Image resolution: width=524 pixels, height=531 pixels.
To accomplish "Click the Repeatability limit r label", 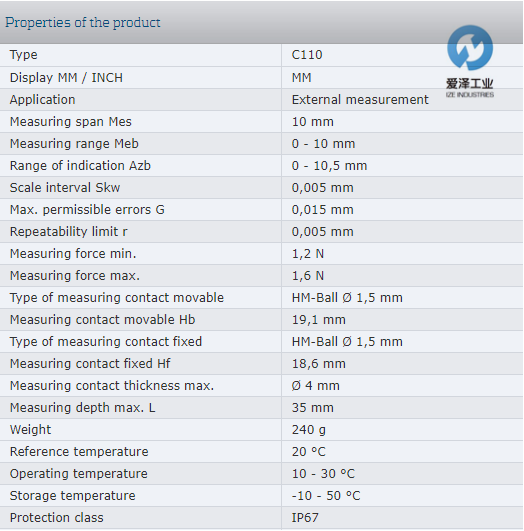I will click(x=68, y=232).
